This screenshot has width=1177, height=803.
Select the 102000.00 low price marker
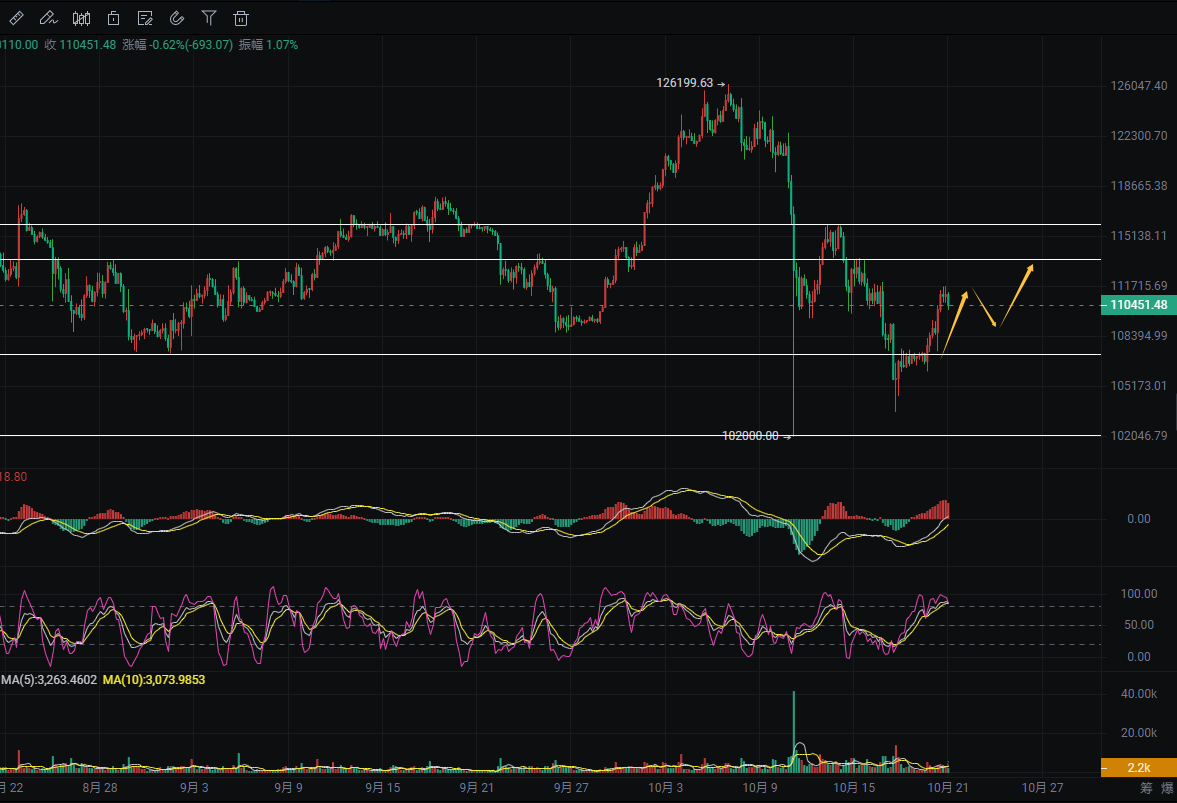click(x=750, y=436)
